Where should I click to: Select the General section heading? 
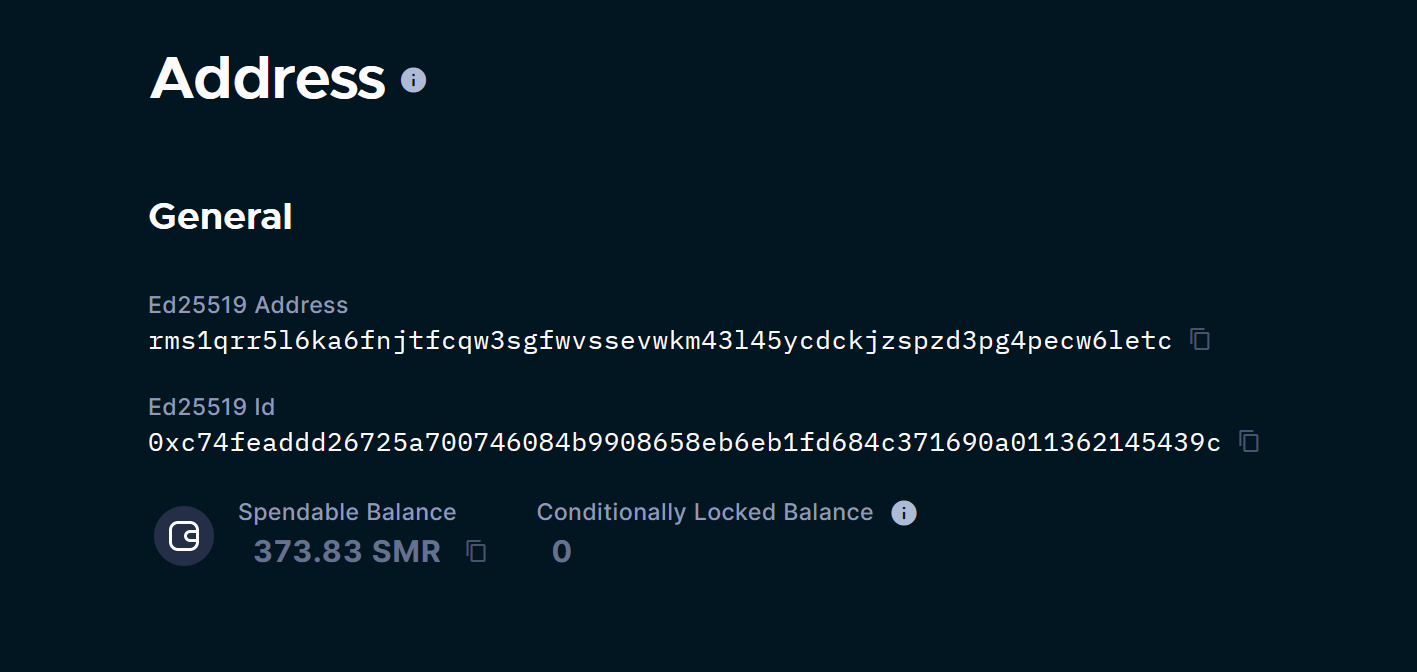tap(220, 216)
